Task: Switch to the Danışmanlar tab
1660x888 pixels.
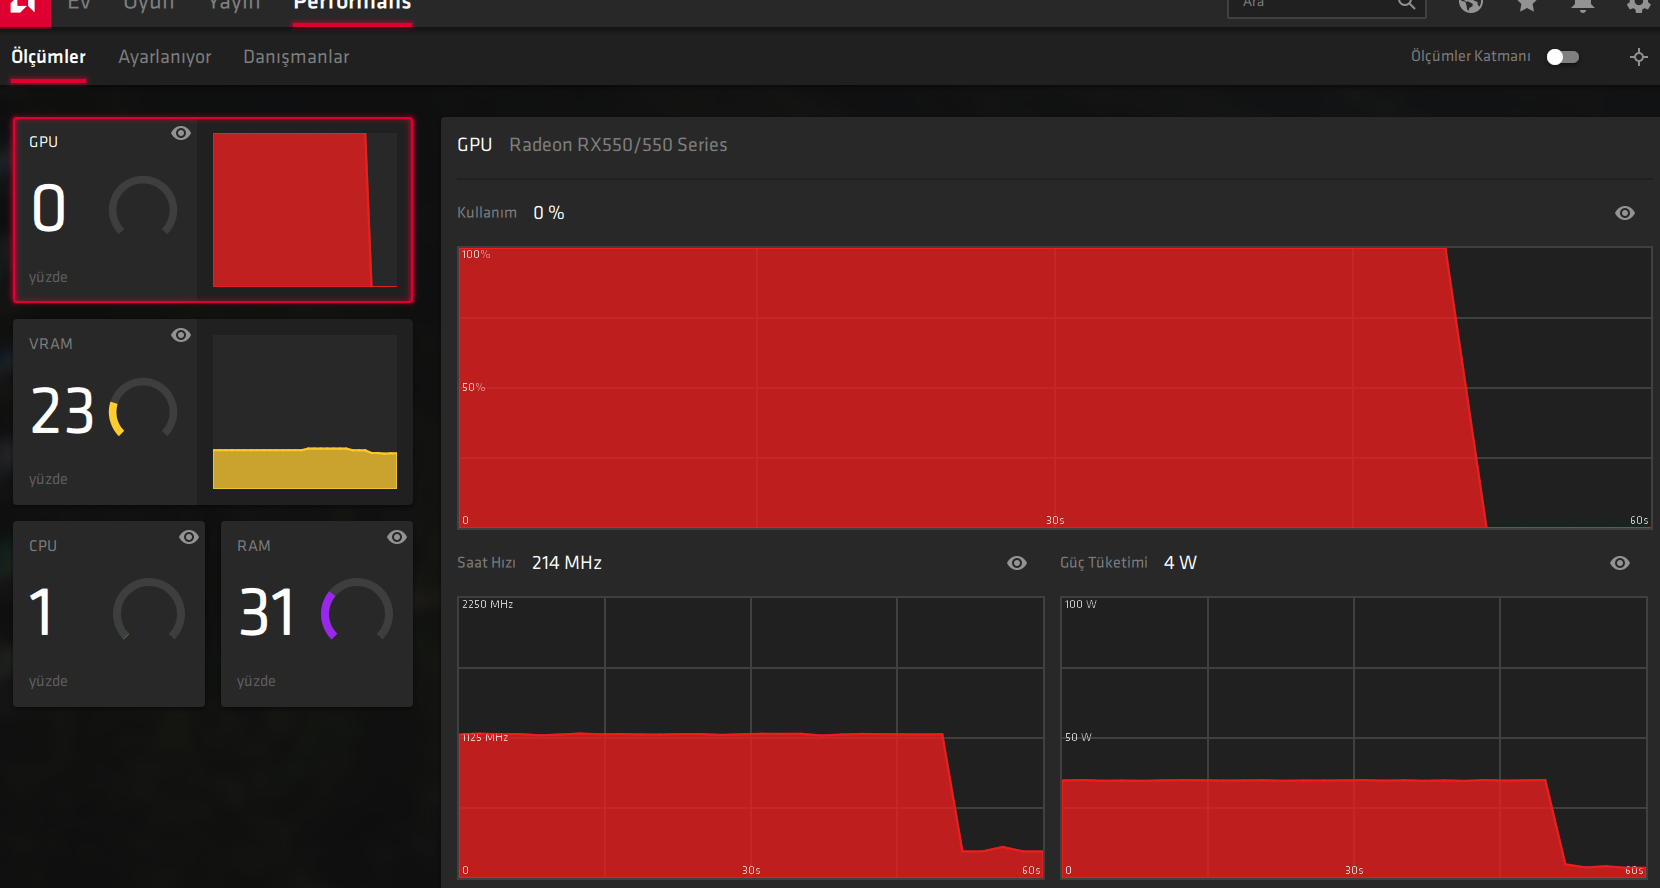Action: 296,57
